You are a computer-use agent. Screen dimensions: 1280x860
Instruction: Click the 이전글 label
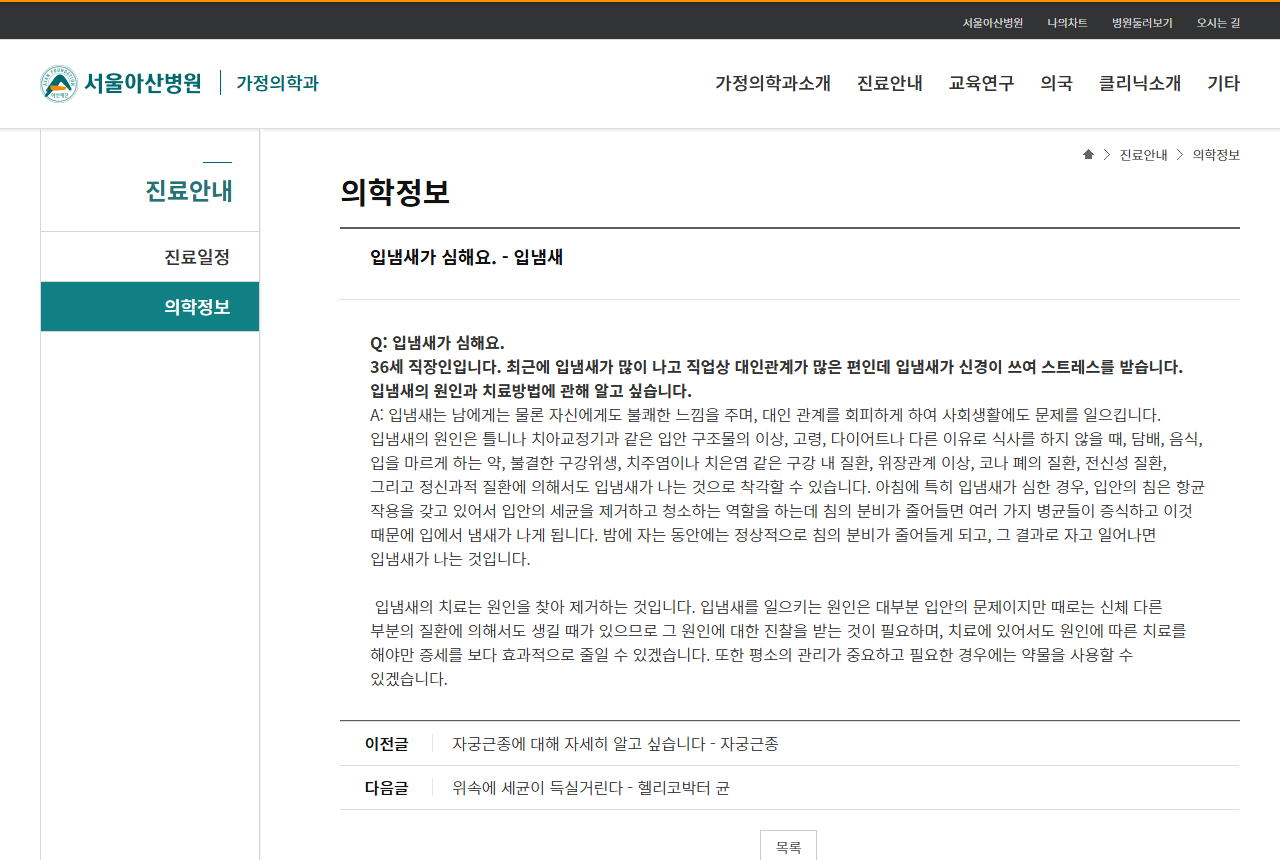tap(387, 744)
